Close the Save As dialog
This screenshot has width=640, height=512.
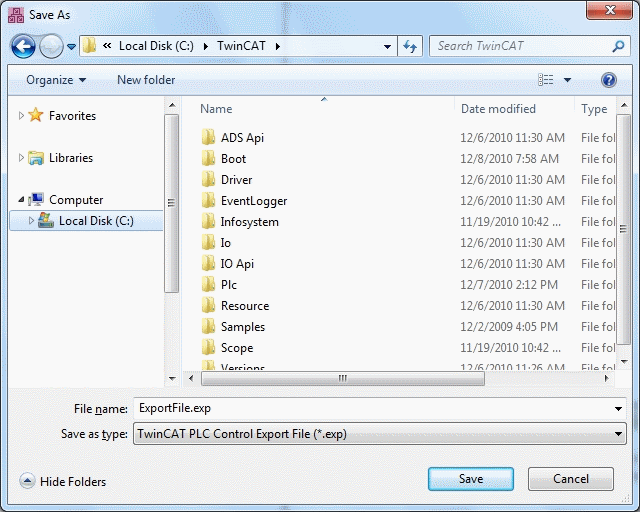click(x=609, y=10)
